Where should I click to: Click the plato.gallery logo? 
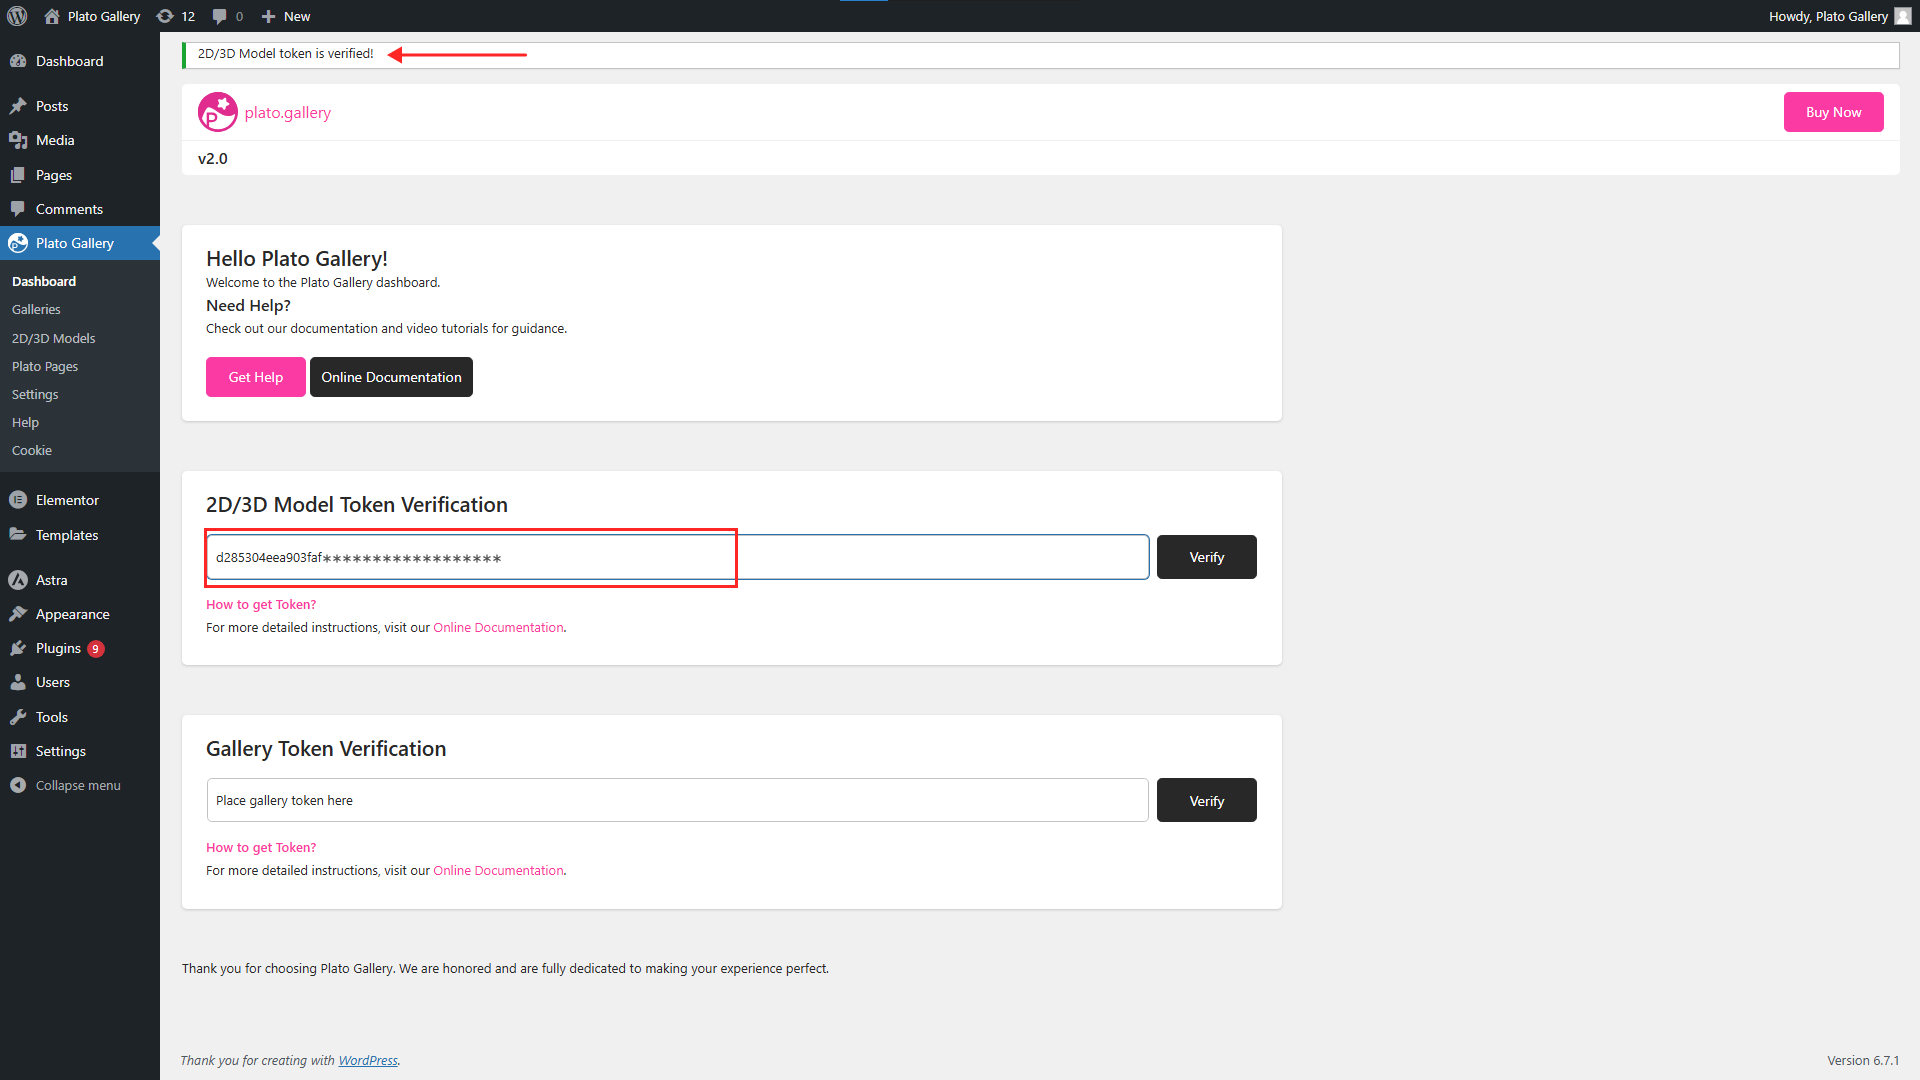(x=216, y=112)
